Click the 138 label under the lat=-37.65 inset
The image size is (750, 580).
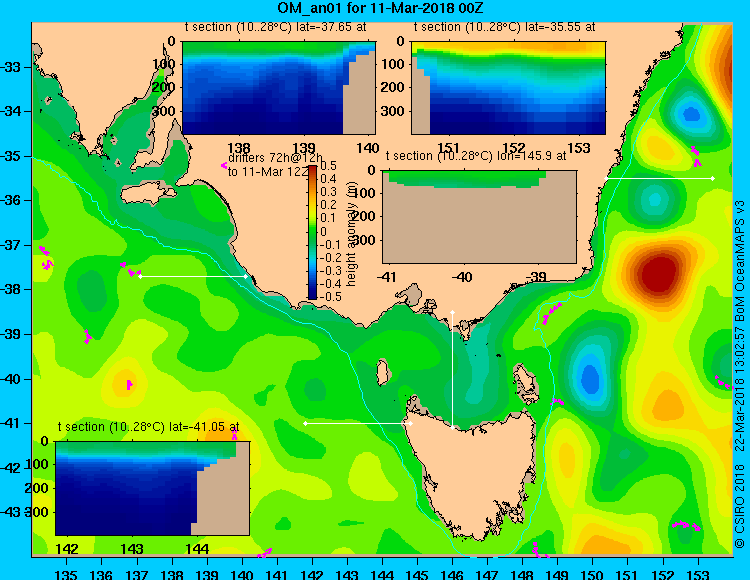point(239,148)
